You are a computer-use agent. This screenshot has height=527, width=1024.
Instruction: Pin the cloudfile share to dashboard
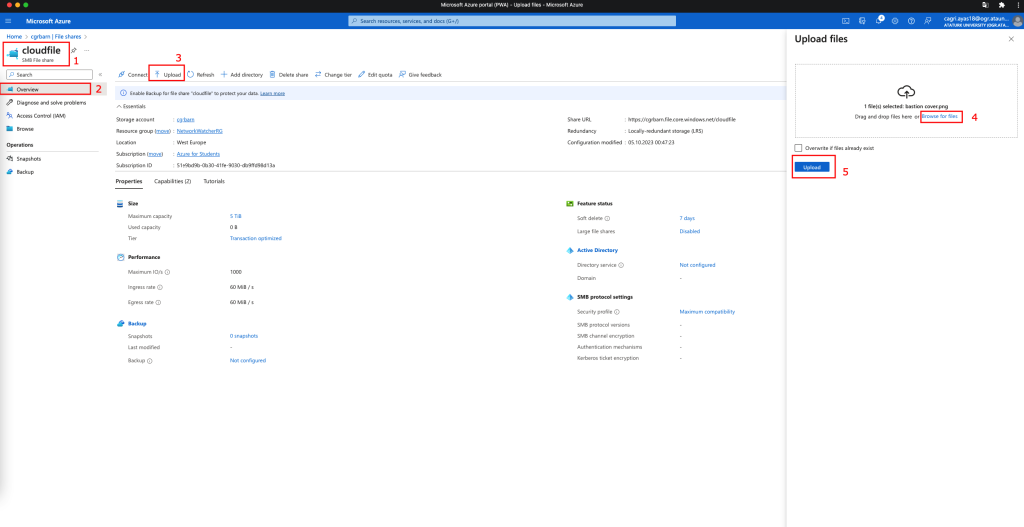point(74,50)
